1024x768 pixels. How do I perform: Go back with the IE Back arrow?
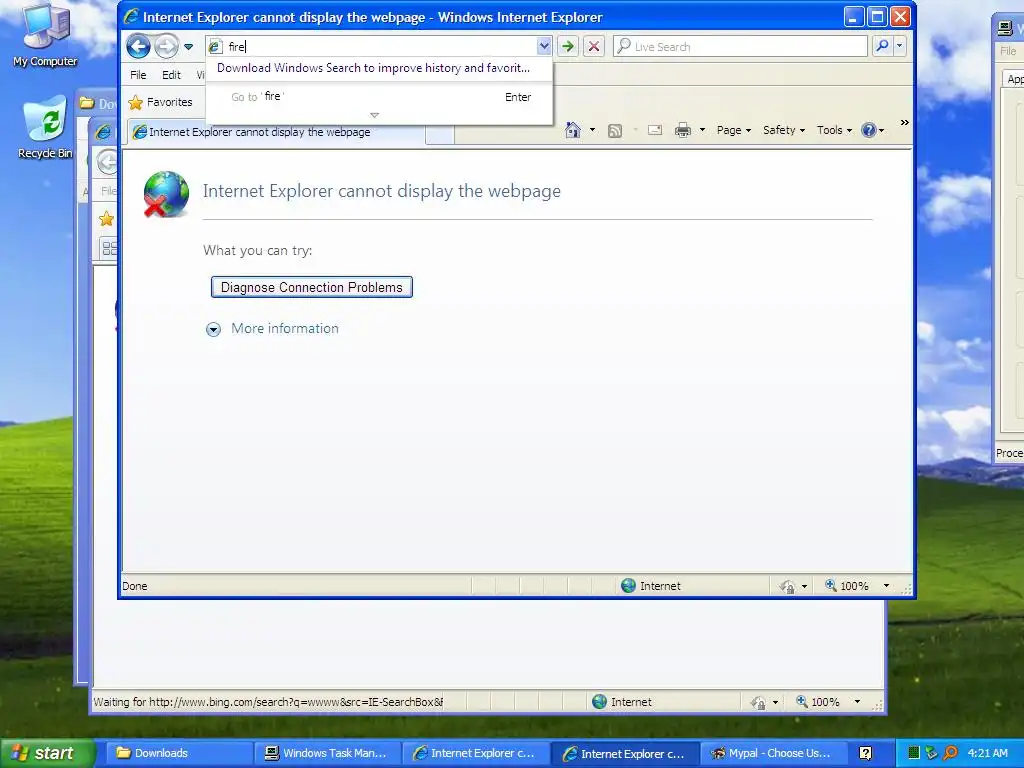click(138, 46)
